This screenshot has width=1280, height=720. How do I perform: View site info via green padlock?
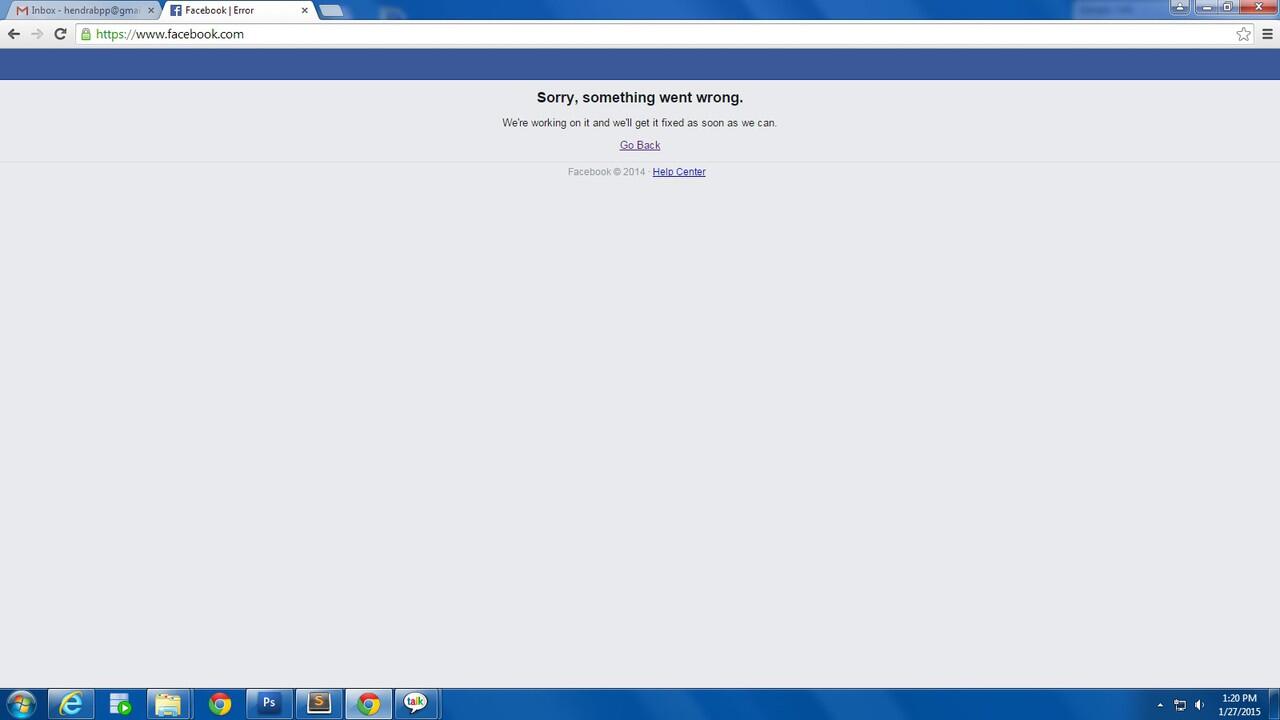(86, 34)
